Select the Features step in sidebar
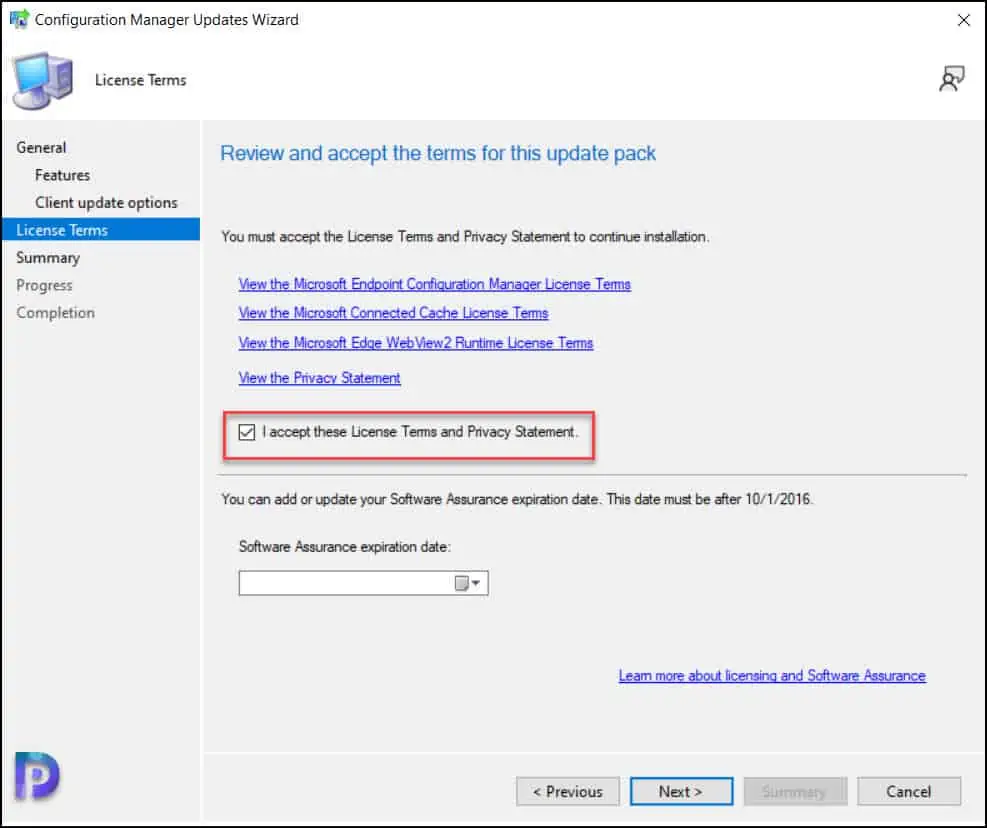Screen dimensions: 987x828 pyautogui.click(x=62, y=175)
